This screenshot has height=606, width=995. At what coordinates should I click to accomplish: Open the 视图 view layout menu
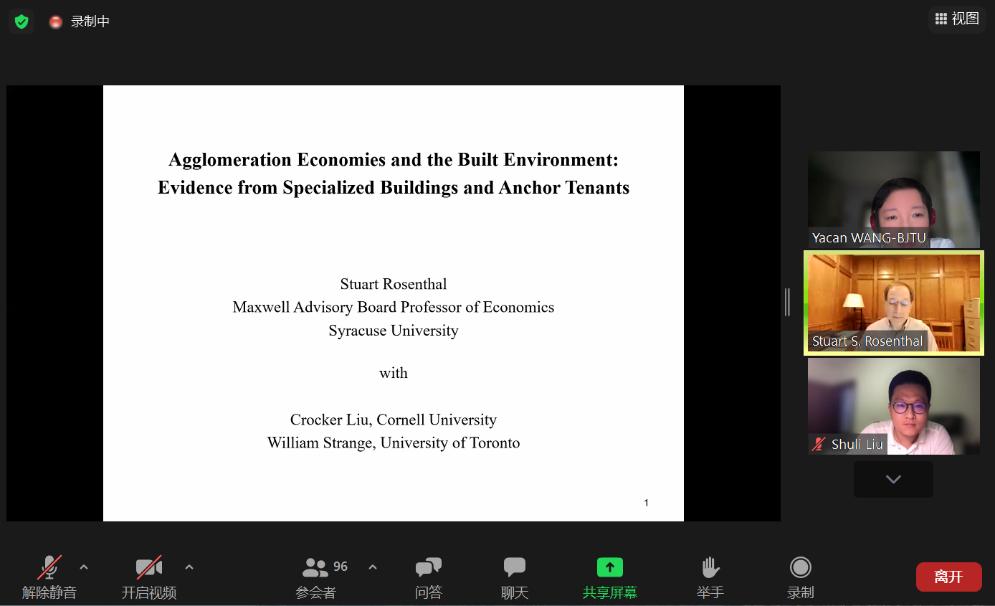coord(957,18)
